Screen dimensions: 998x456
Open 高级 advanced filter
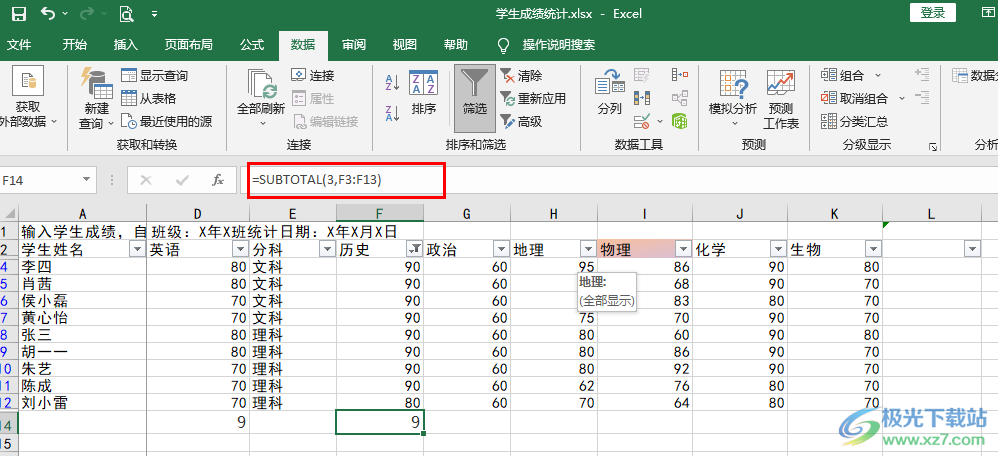pyautogui.click(x=521, y=121)
